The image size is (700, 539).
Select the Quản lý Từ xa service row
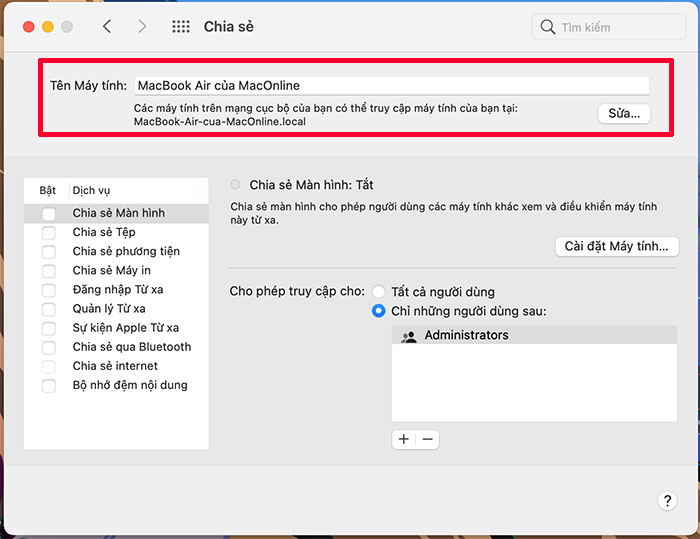tap(116, 309)
